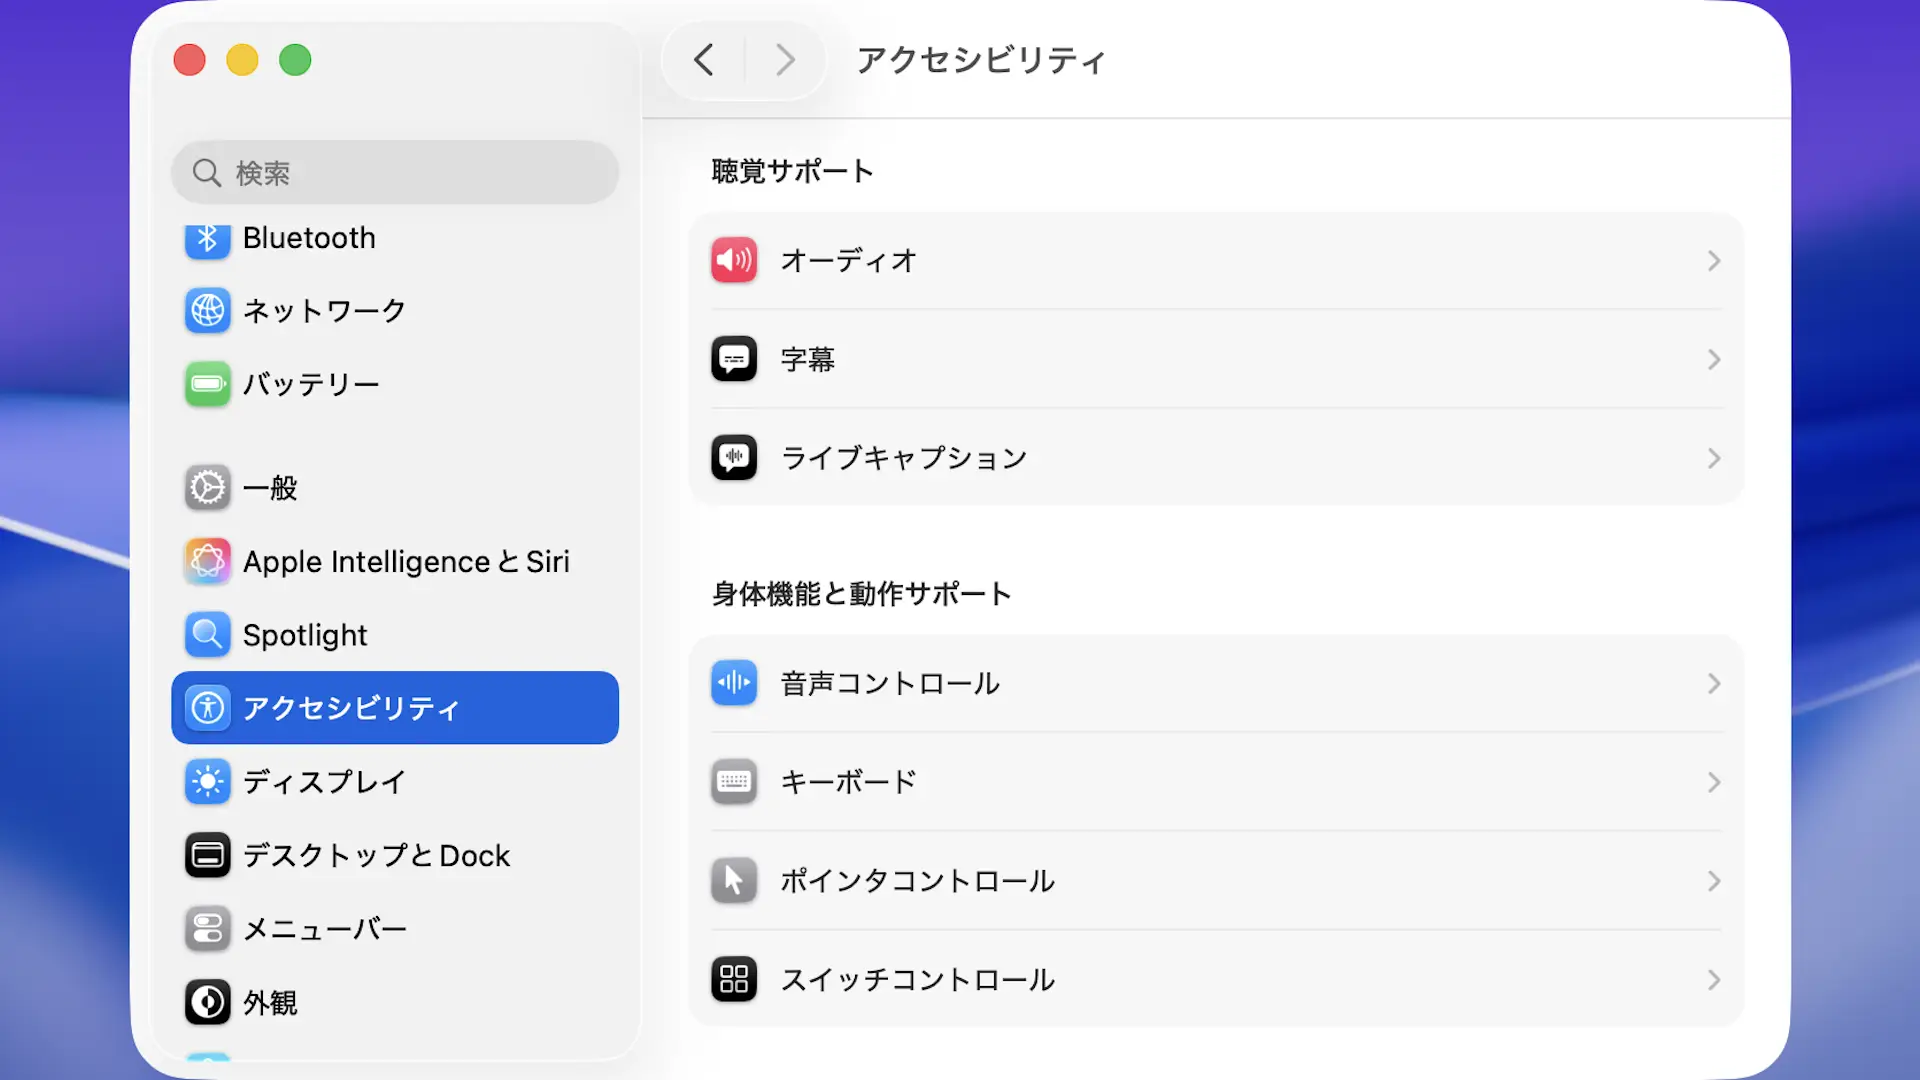Click the red オーディオ speaker icon
The height and width of the screenshot is (1080, 1920).
point(734,260)
